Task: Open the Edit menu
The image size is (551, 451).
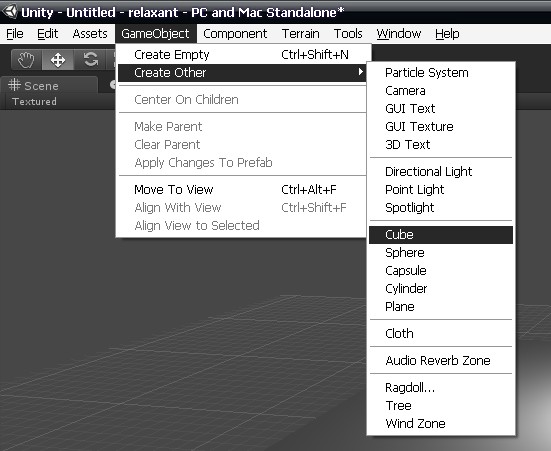Action: click(x=47, y=34)
